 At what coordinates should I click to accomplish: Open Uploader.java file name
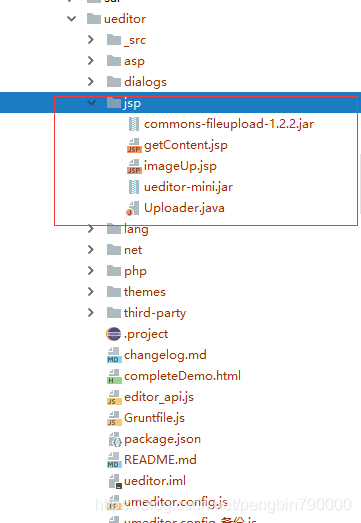184,208
